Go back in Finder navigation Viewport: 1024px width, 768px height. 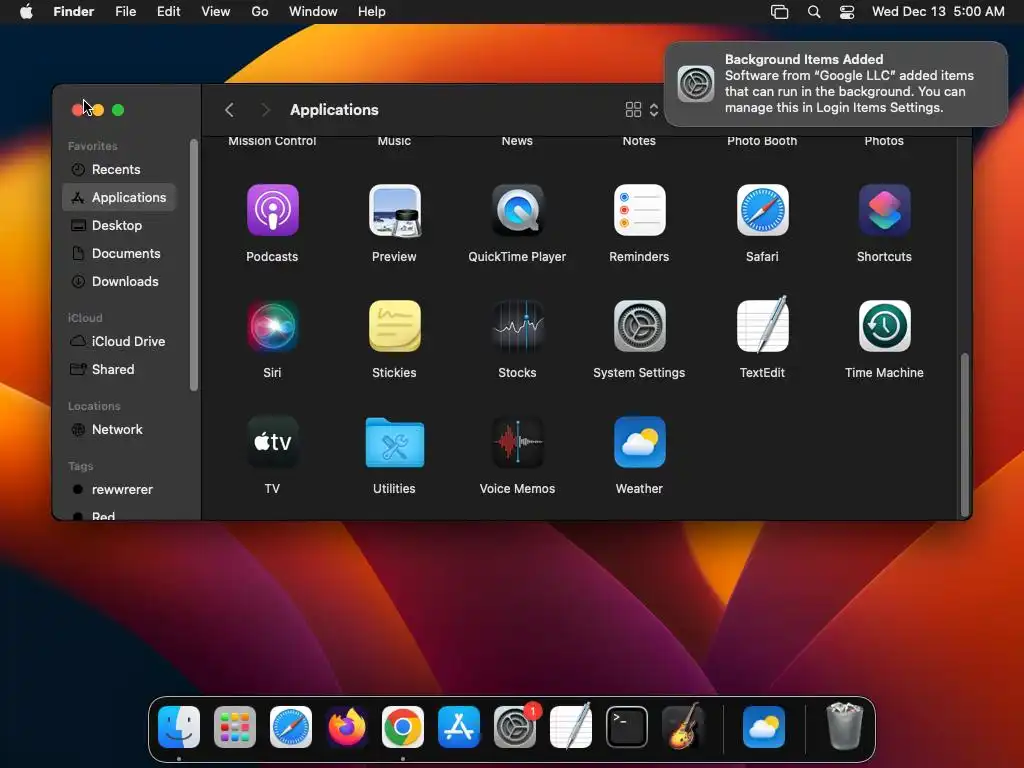click(229, 110)
